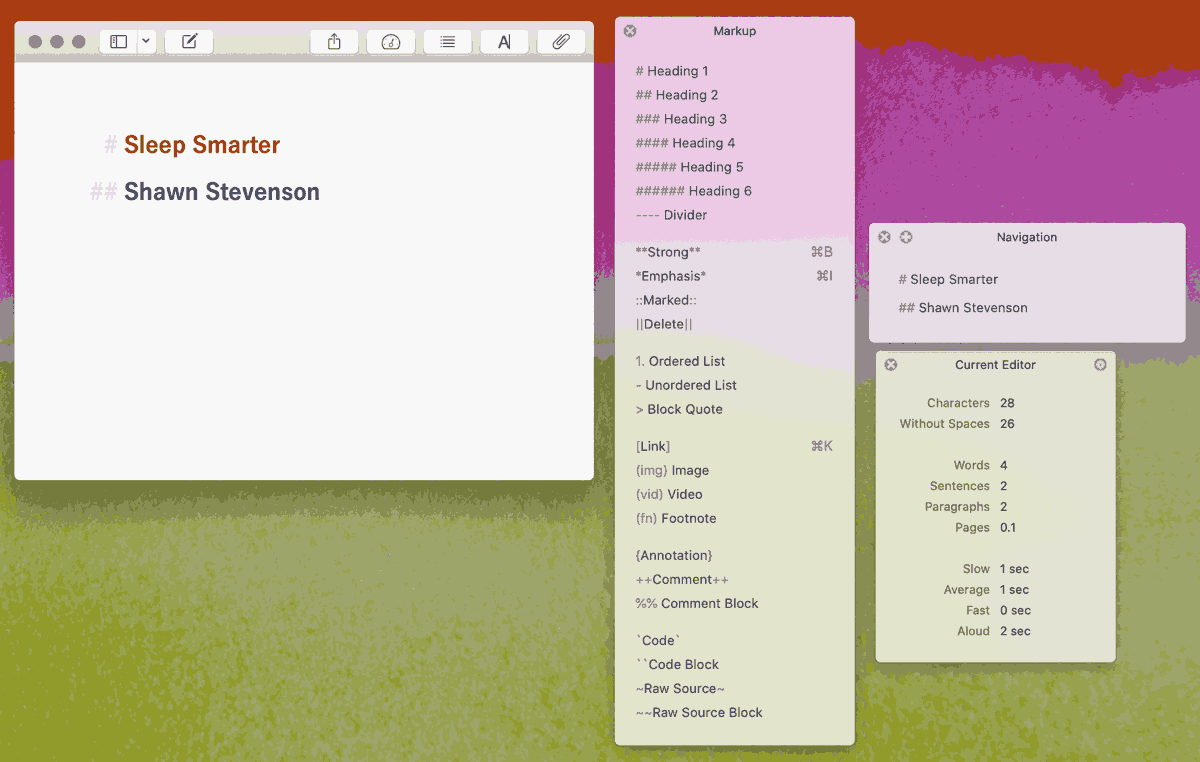
Task: Select the Aloud reading time row
Action: [x=995, y=631]
